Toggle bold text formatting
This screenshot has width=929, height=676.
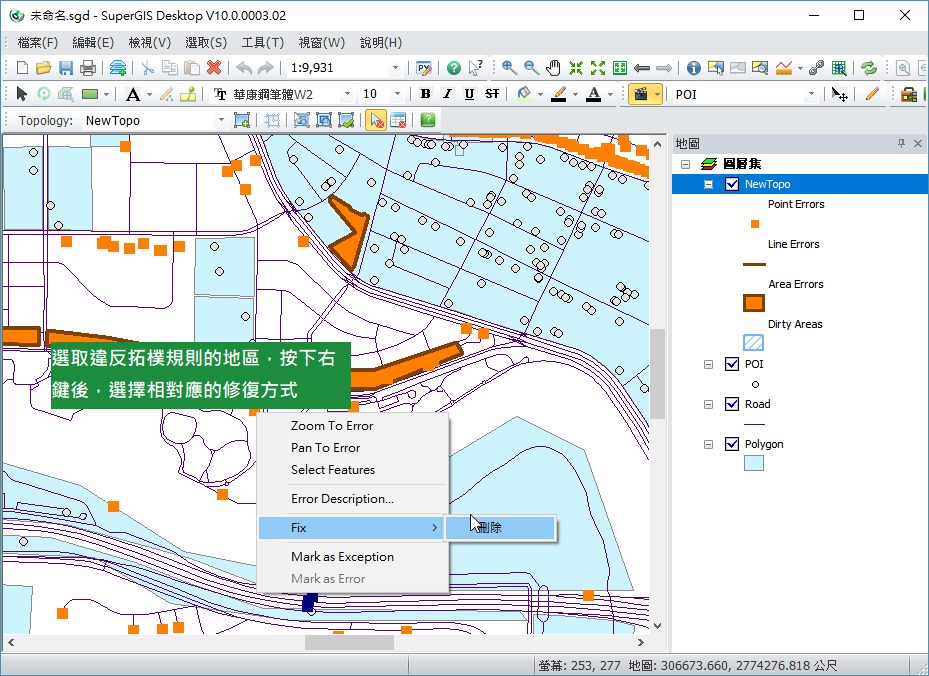[x=425, y=94]
